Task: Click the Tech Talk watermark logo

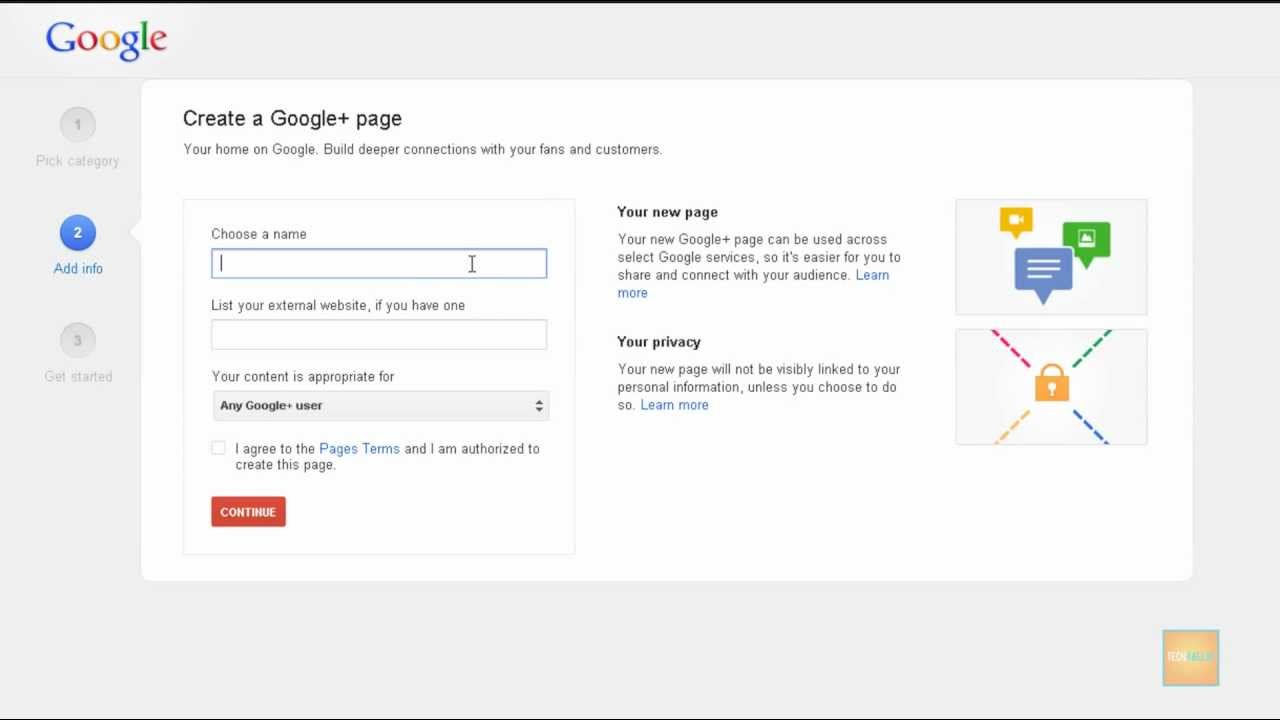Action: point(1190,657)
